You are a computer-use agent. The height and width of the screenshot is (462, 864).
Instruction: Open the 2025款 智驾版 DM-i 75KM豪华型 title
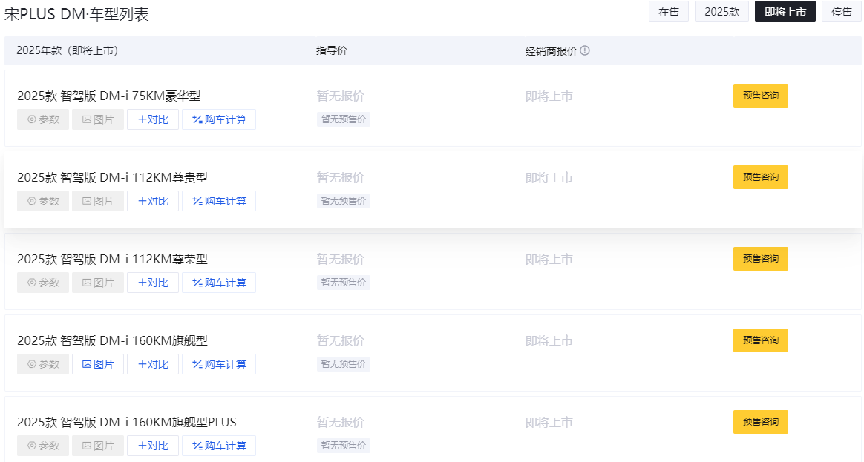coord(109,96)
